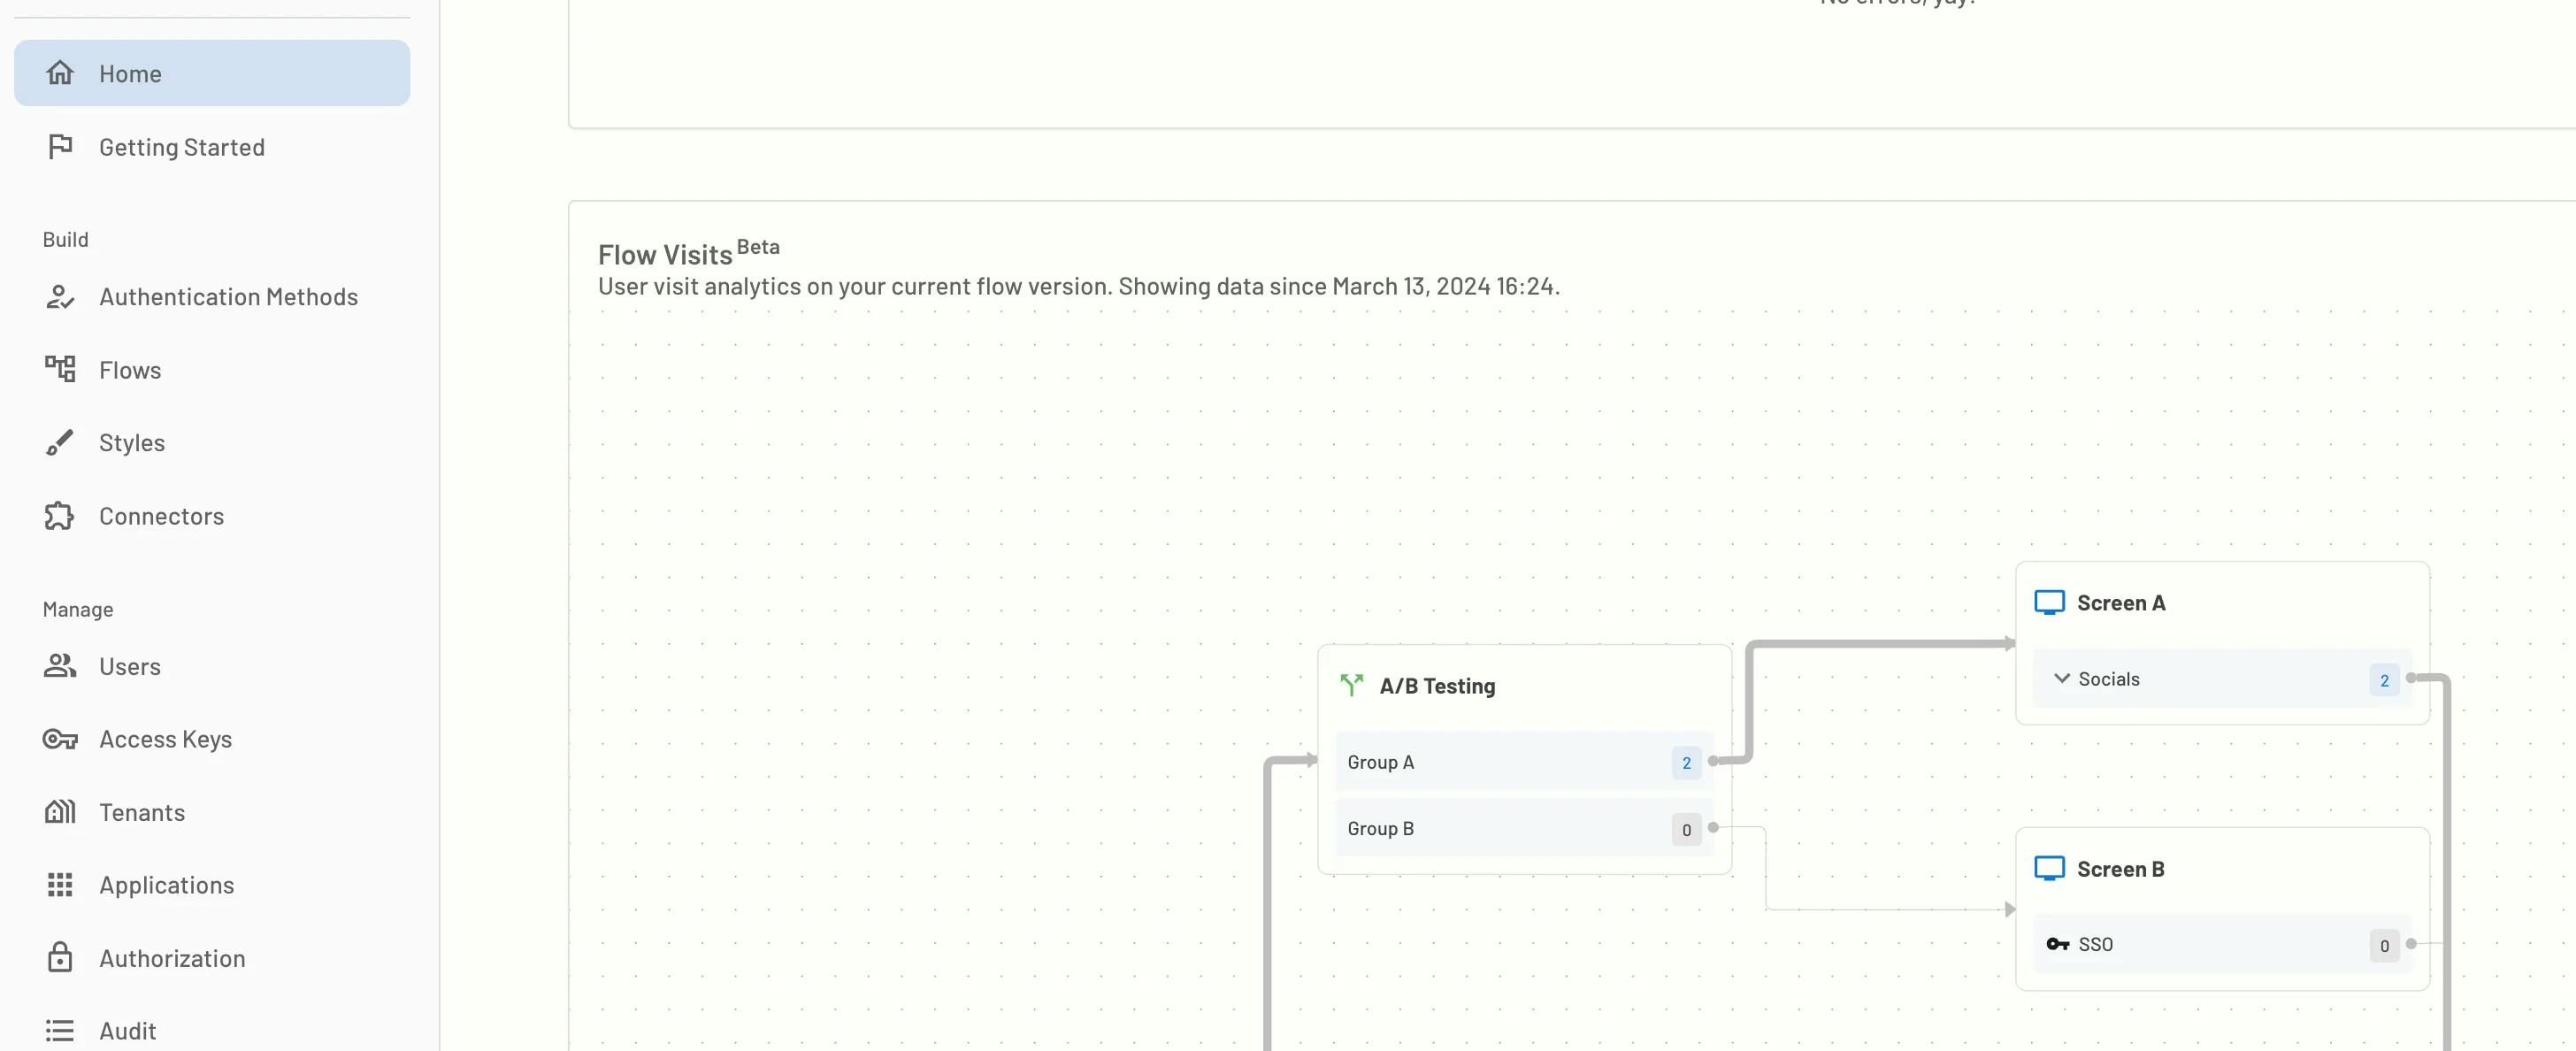Viewport: 2576px width, 1051px height.
Task: Click the Styles menu item
Action: (x=132, y=441)
